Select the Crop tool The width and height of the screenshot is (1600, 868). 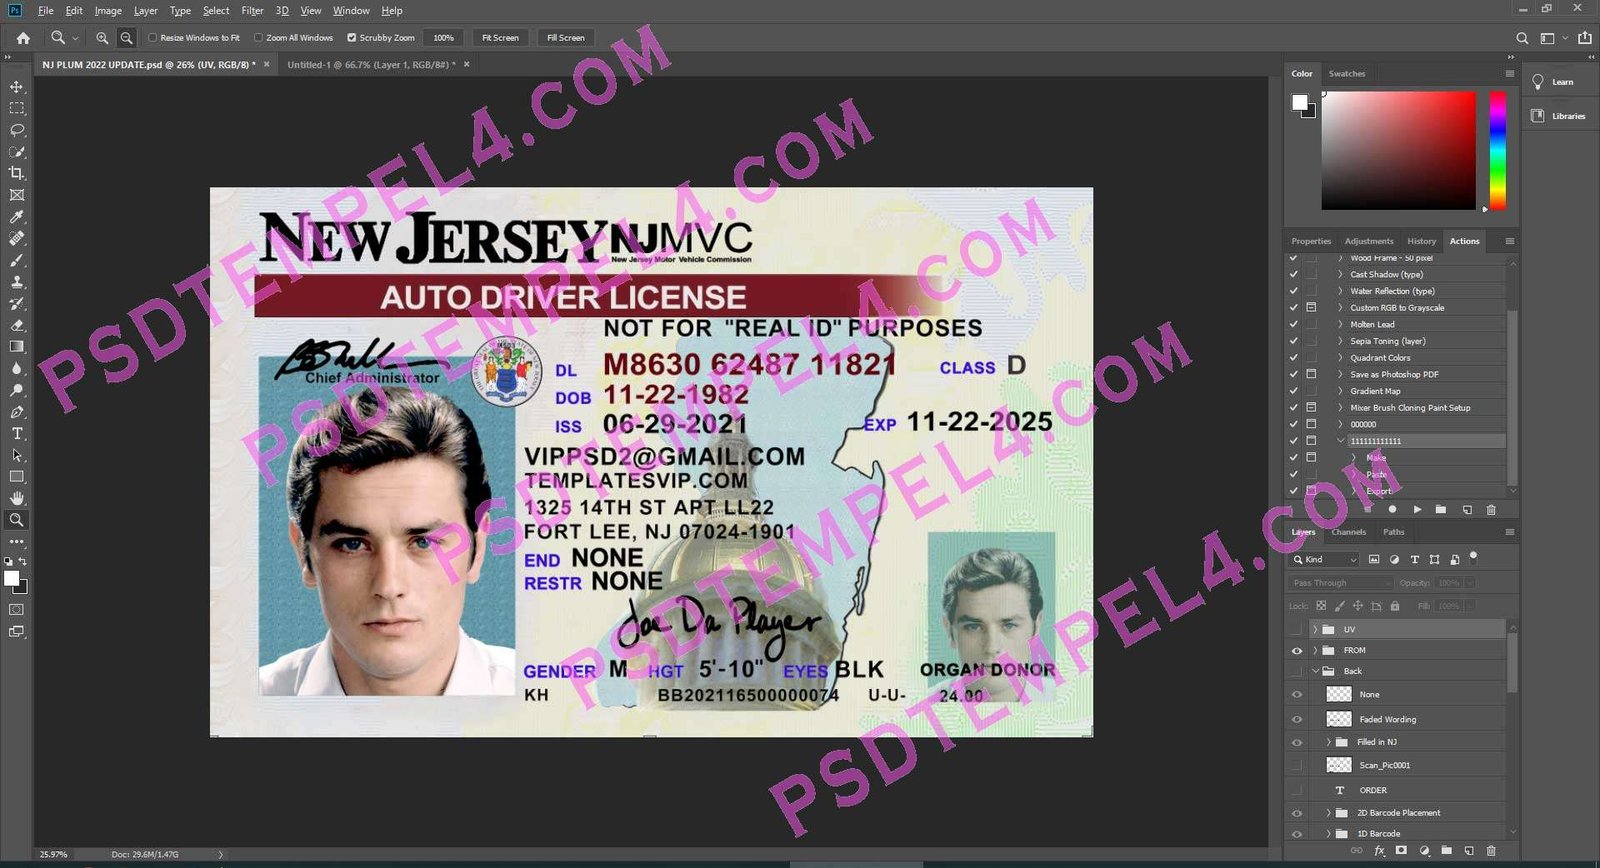click(x=17, y=173)
